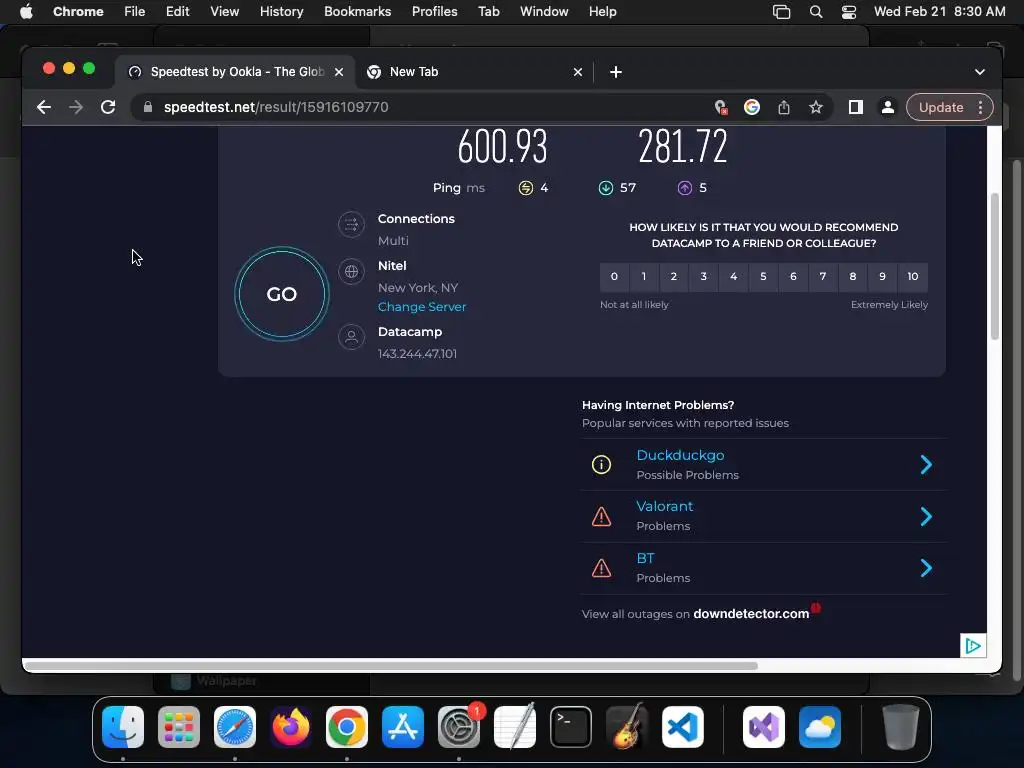Toggle the Chrome side panel
The image size is (1024, 768).
click(x=856, y=107)
